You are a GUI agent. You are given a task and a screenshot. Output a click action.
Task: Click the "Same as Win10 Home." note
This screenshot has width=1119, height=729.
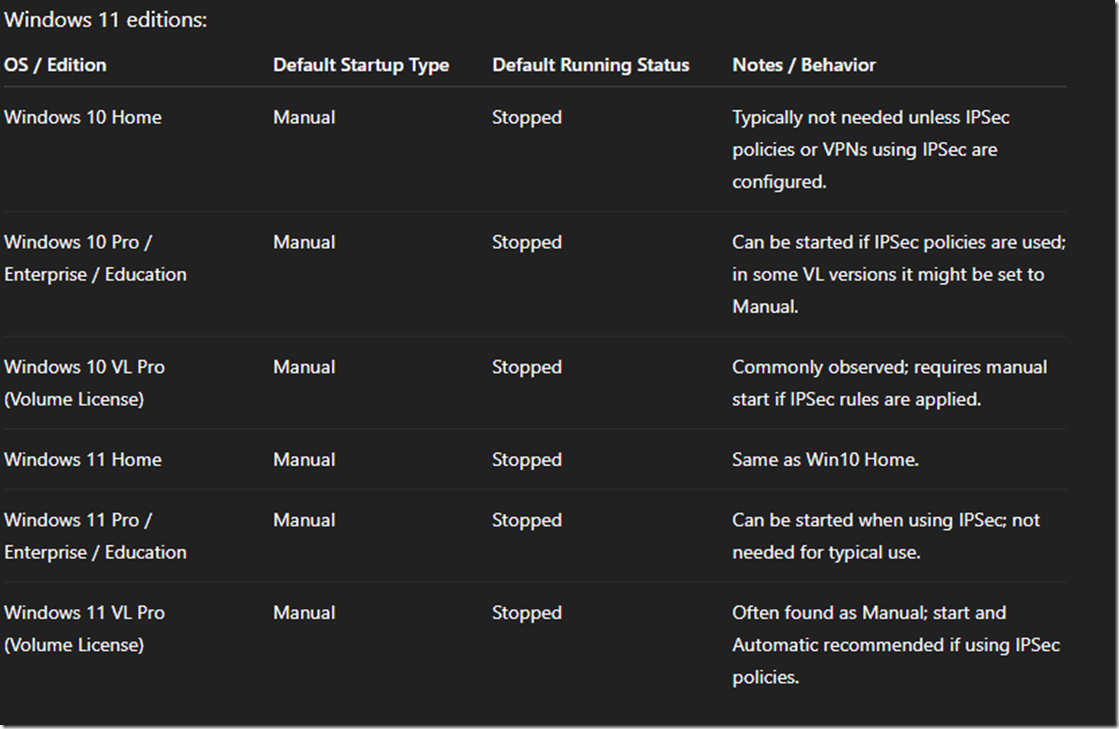click(x=825, y=460)
